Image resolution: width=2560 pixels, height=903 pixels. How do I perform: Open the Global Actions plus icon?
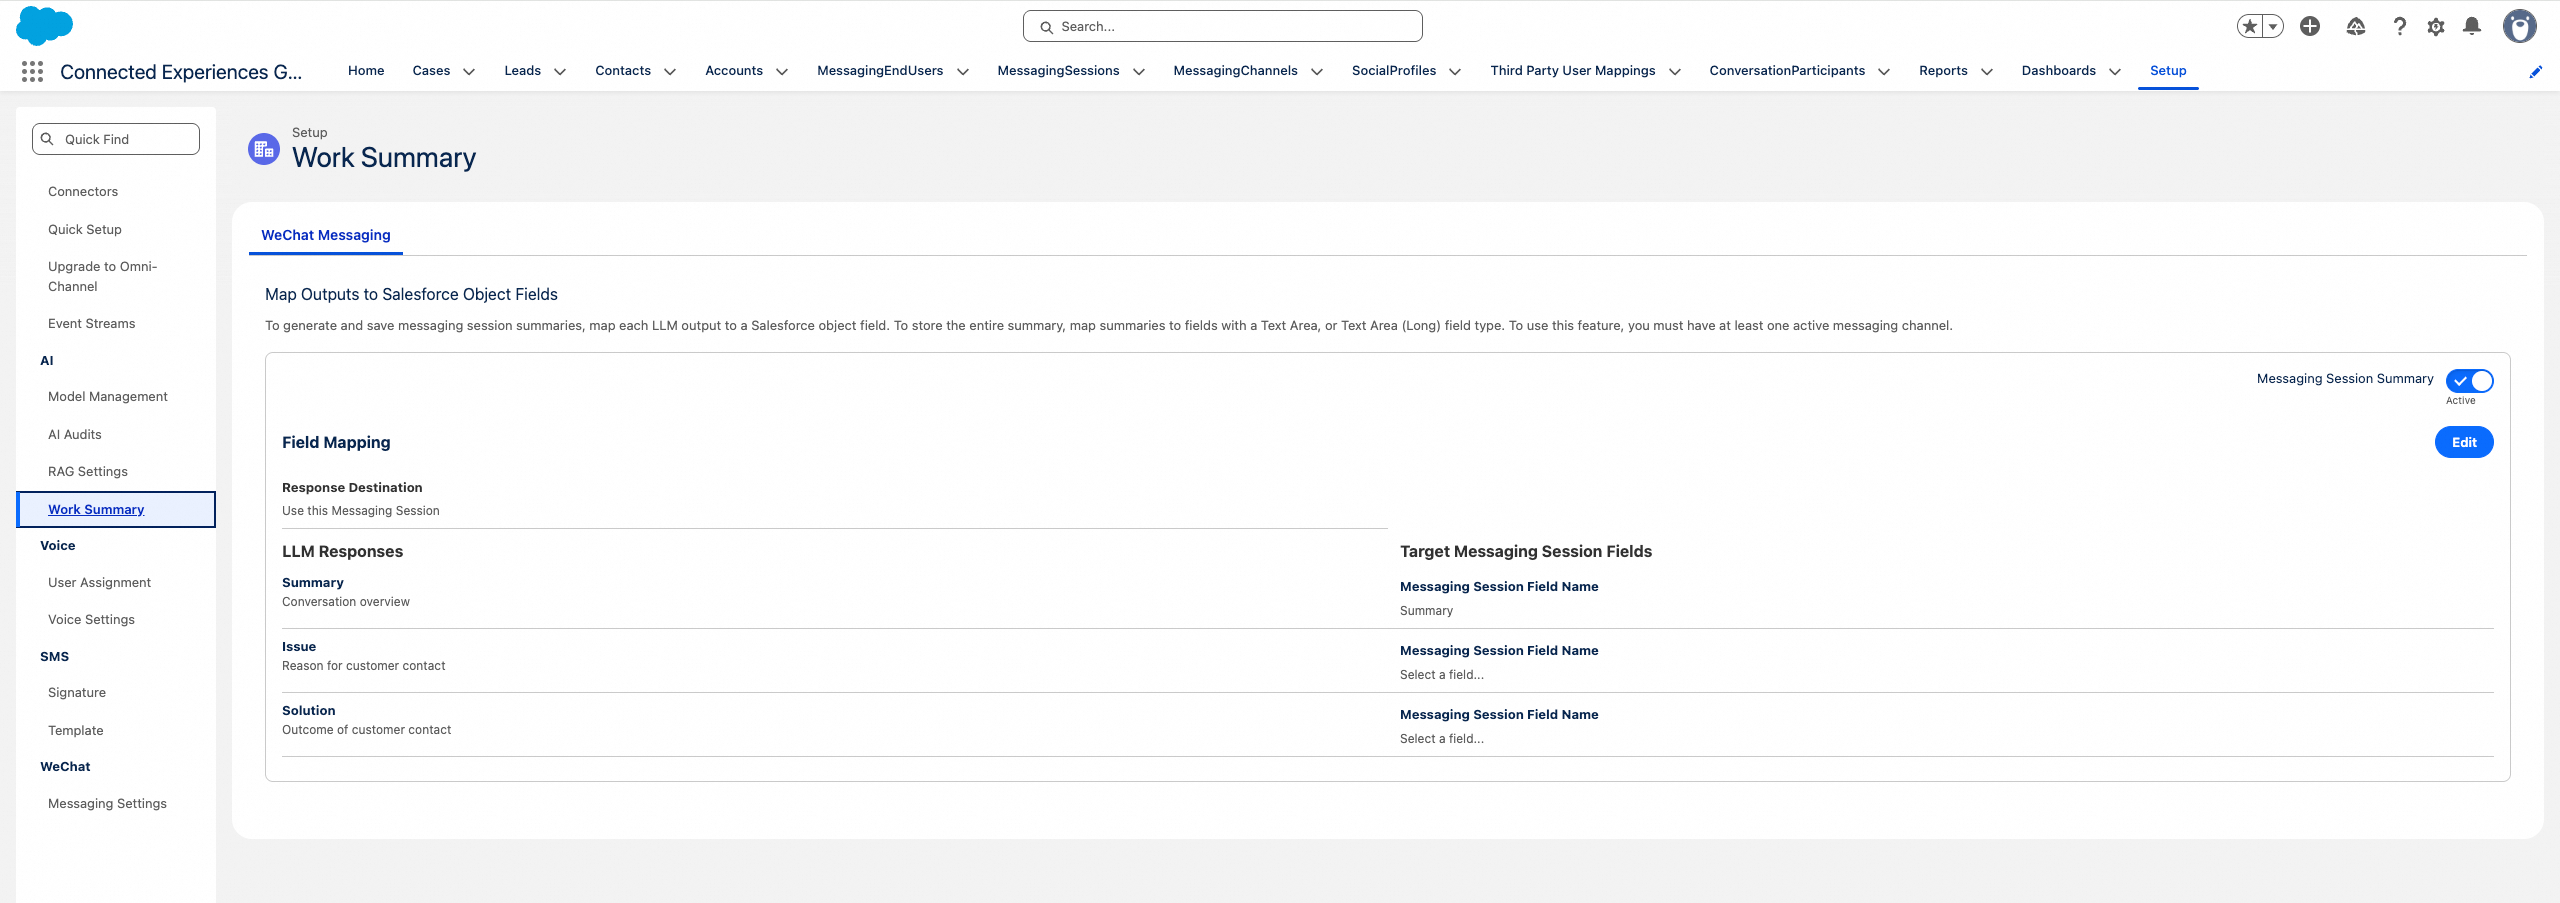[2310, 27]
